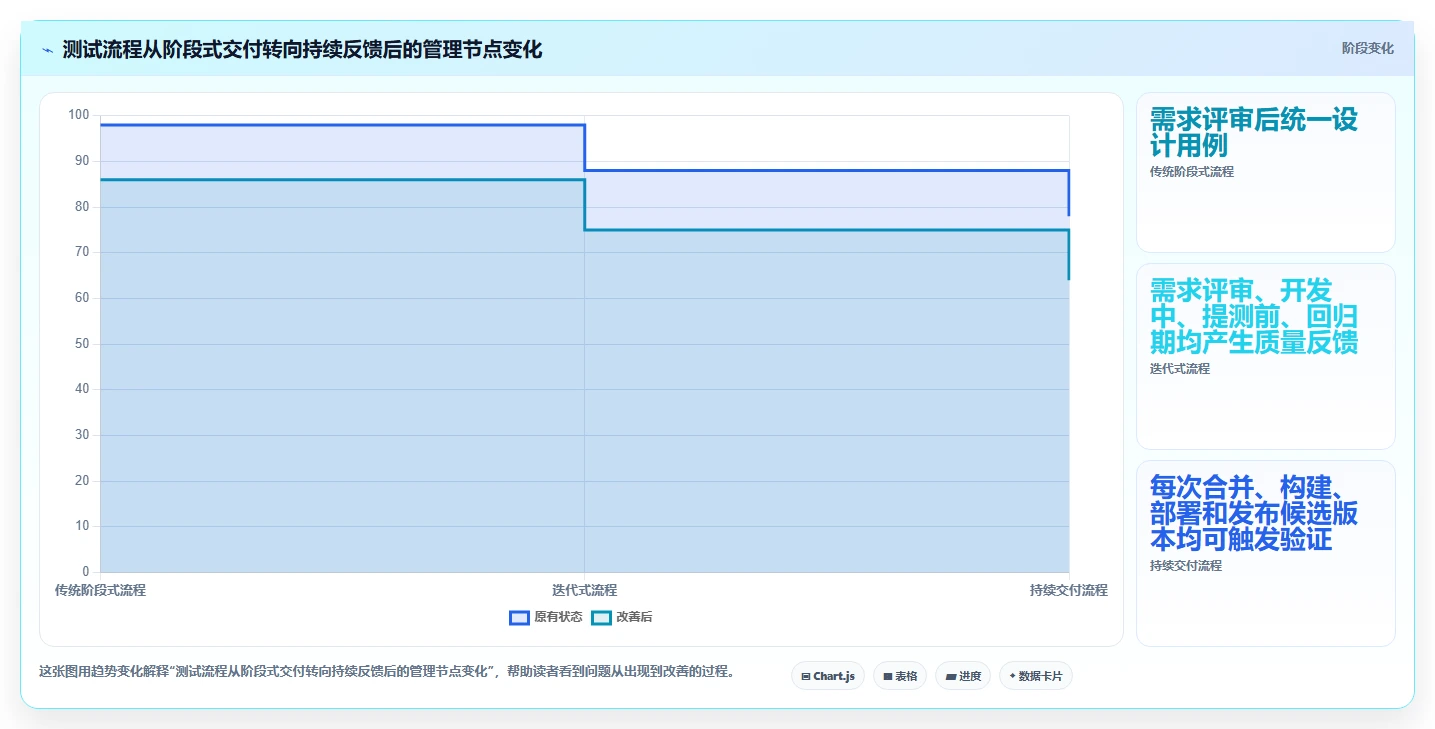This screenshot has height=729, width=1435.
Task: Click the lightning icon beside the chart title
Action: (x=48, y=50)
